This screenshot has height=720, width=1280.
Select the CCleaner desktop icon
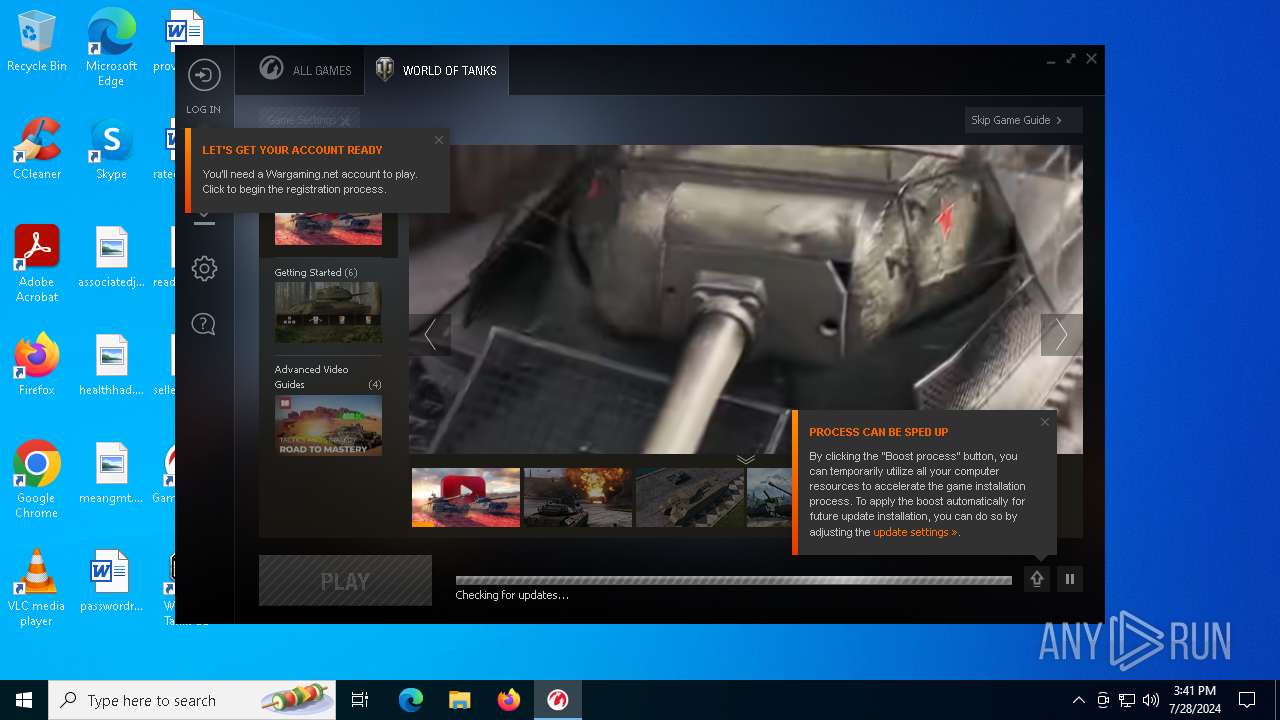click(x=37, y=149)
